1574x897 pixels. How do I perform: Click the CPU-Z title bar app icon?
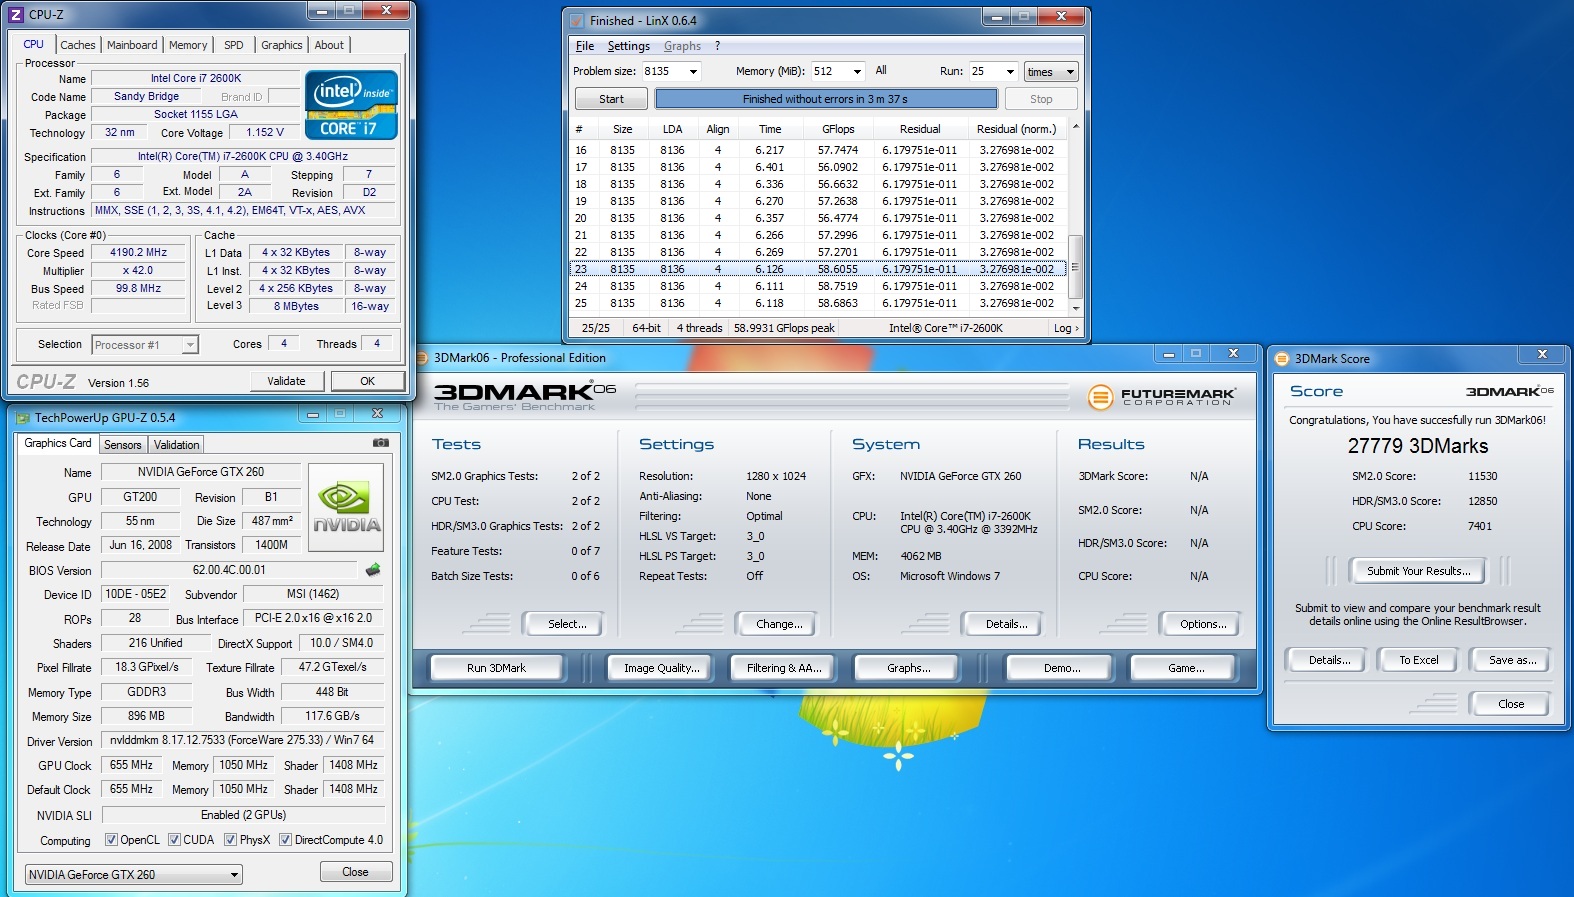(16, 14)
